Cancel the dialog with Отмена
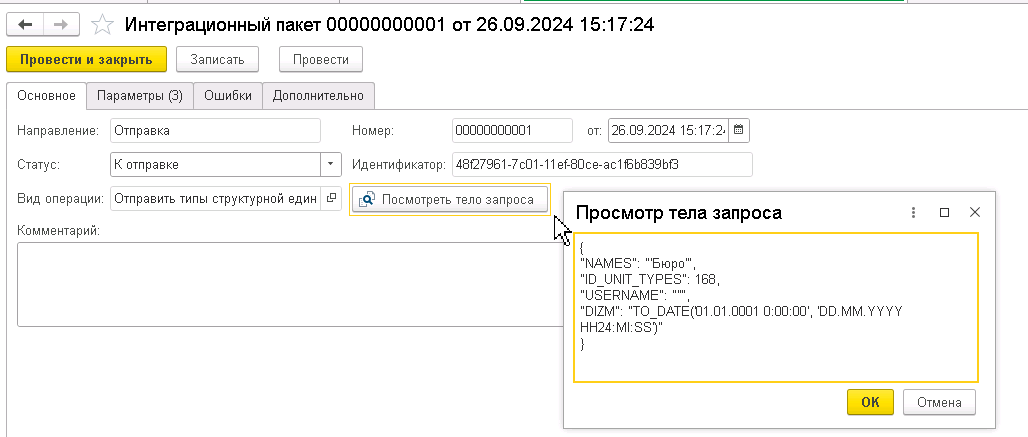The height and width of the screenshot is (437, 1028). point(939,402)
